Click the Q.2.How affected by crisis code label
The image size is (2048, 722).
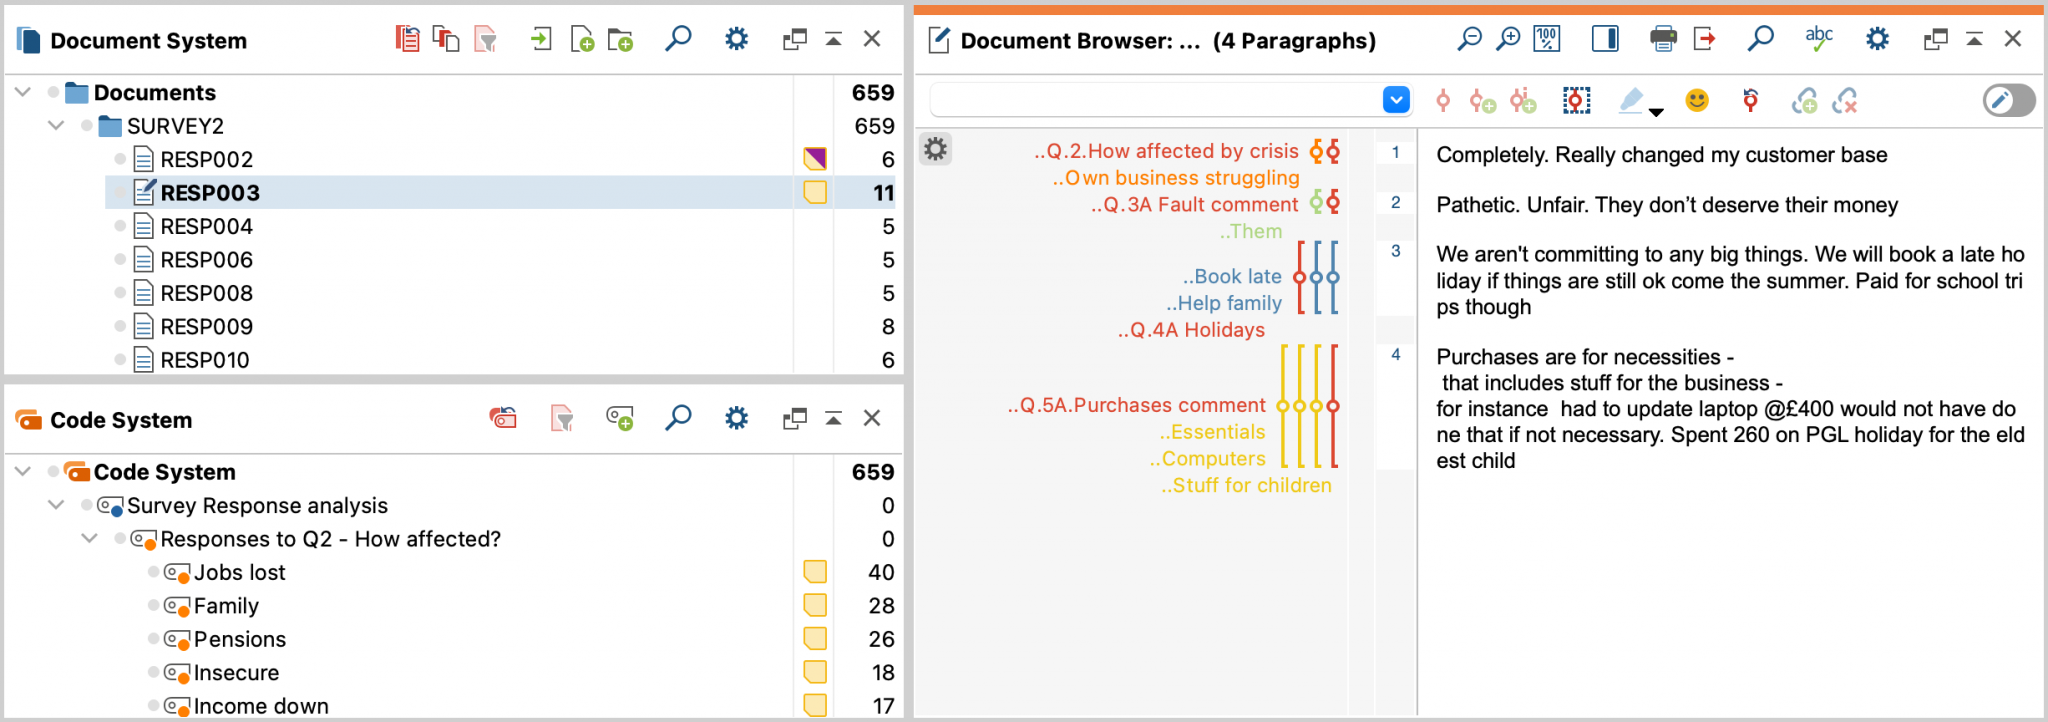tap(1166, 151)
